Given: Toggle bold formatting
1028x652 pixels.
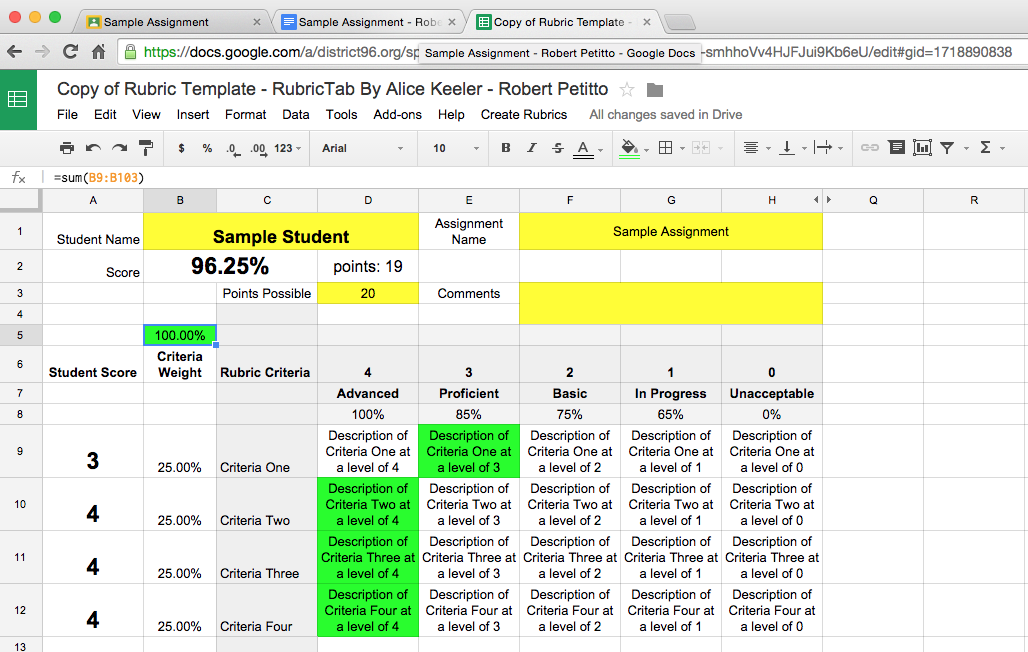Looking at the screenshot, I should (x=505, y=148).
